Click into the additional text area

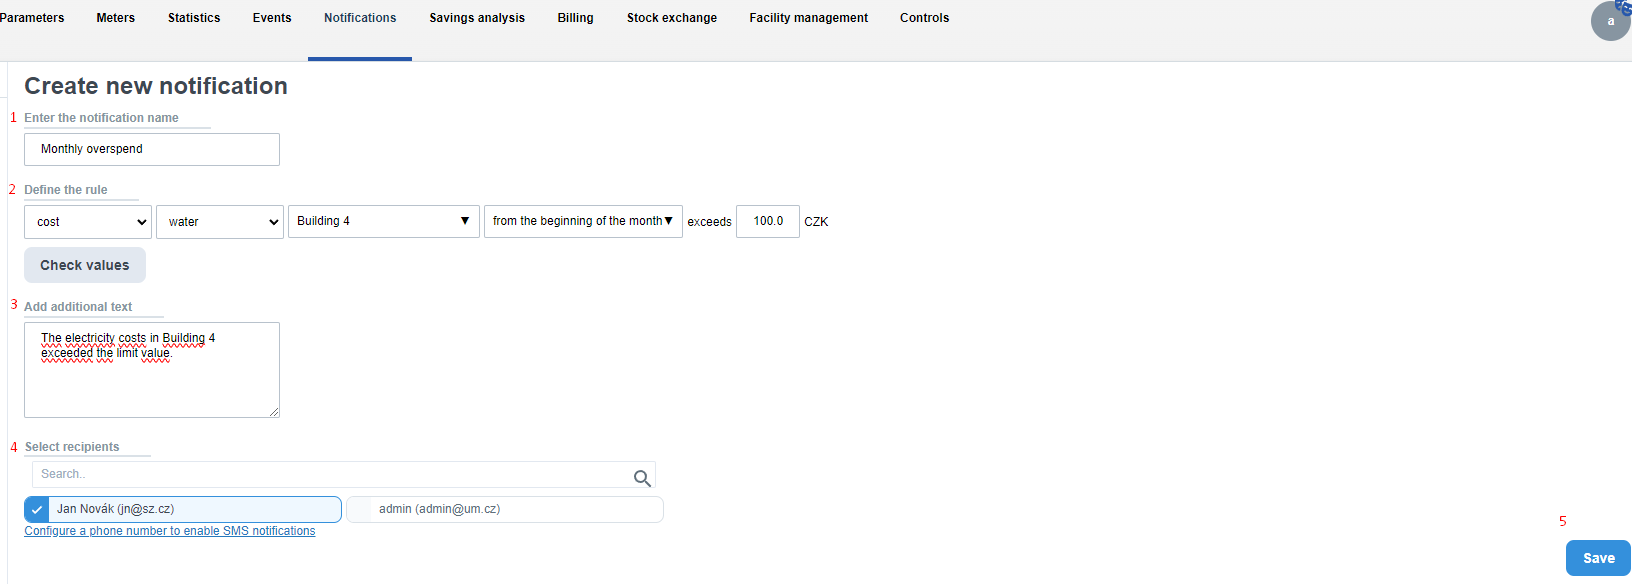tap(152, 380)
